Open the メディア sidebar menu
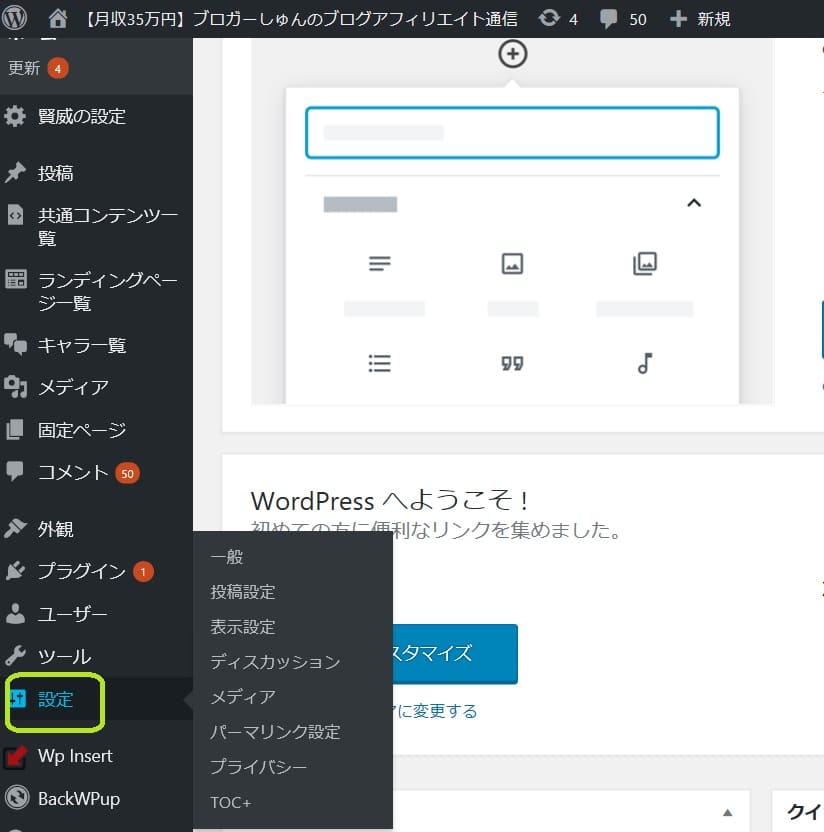Screen dimensions: 824x832 (x=73, y=387)
